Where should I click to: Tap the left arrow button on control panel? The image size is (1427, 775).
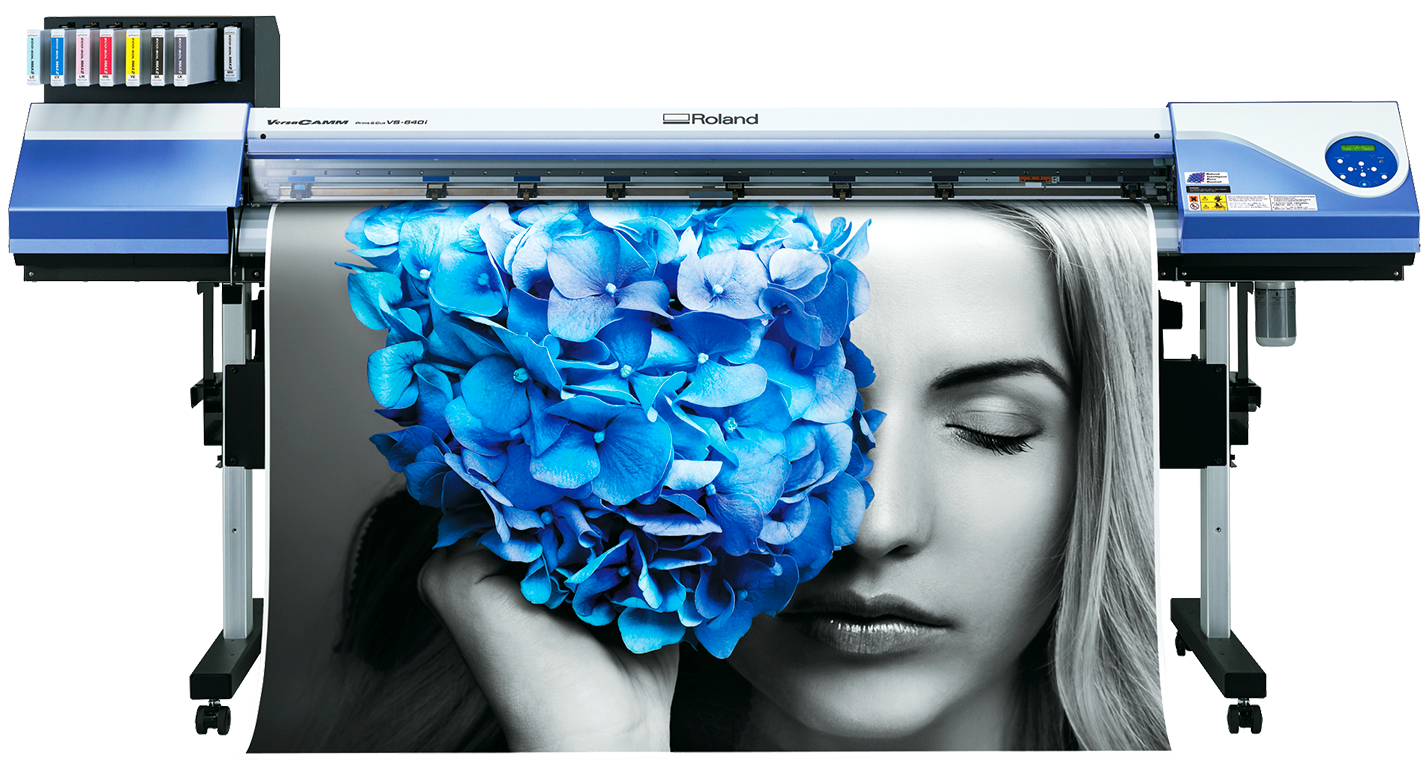tap(1350, 169)
